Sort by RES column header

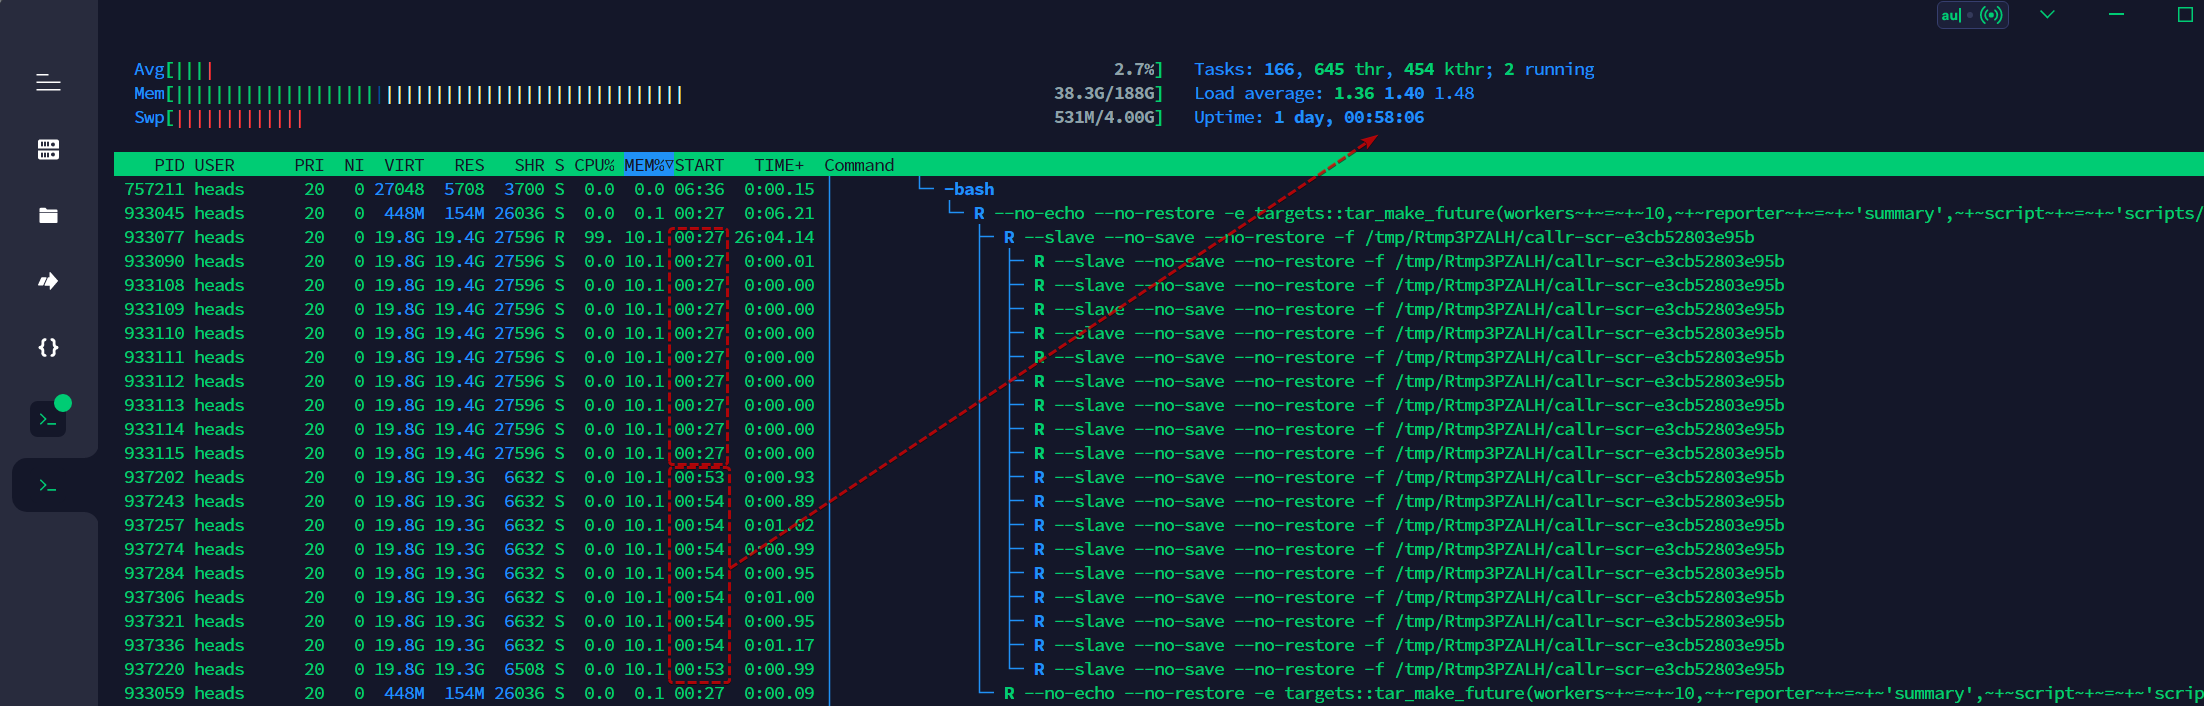pyautogui.click(x=469, y=165)
